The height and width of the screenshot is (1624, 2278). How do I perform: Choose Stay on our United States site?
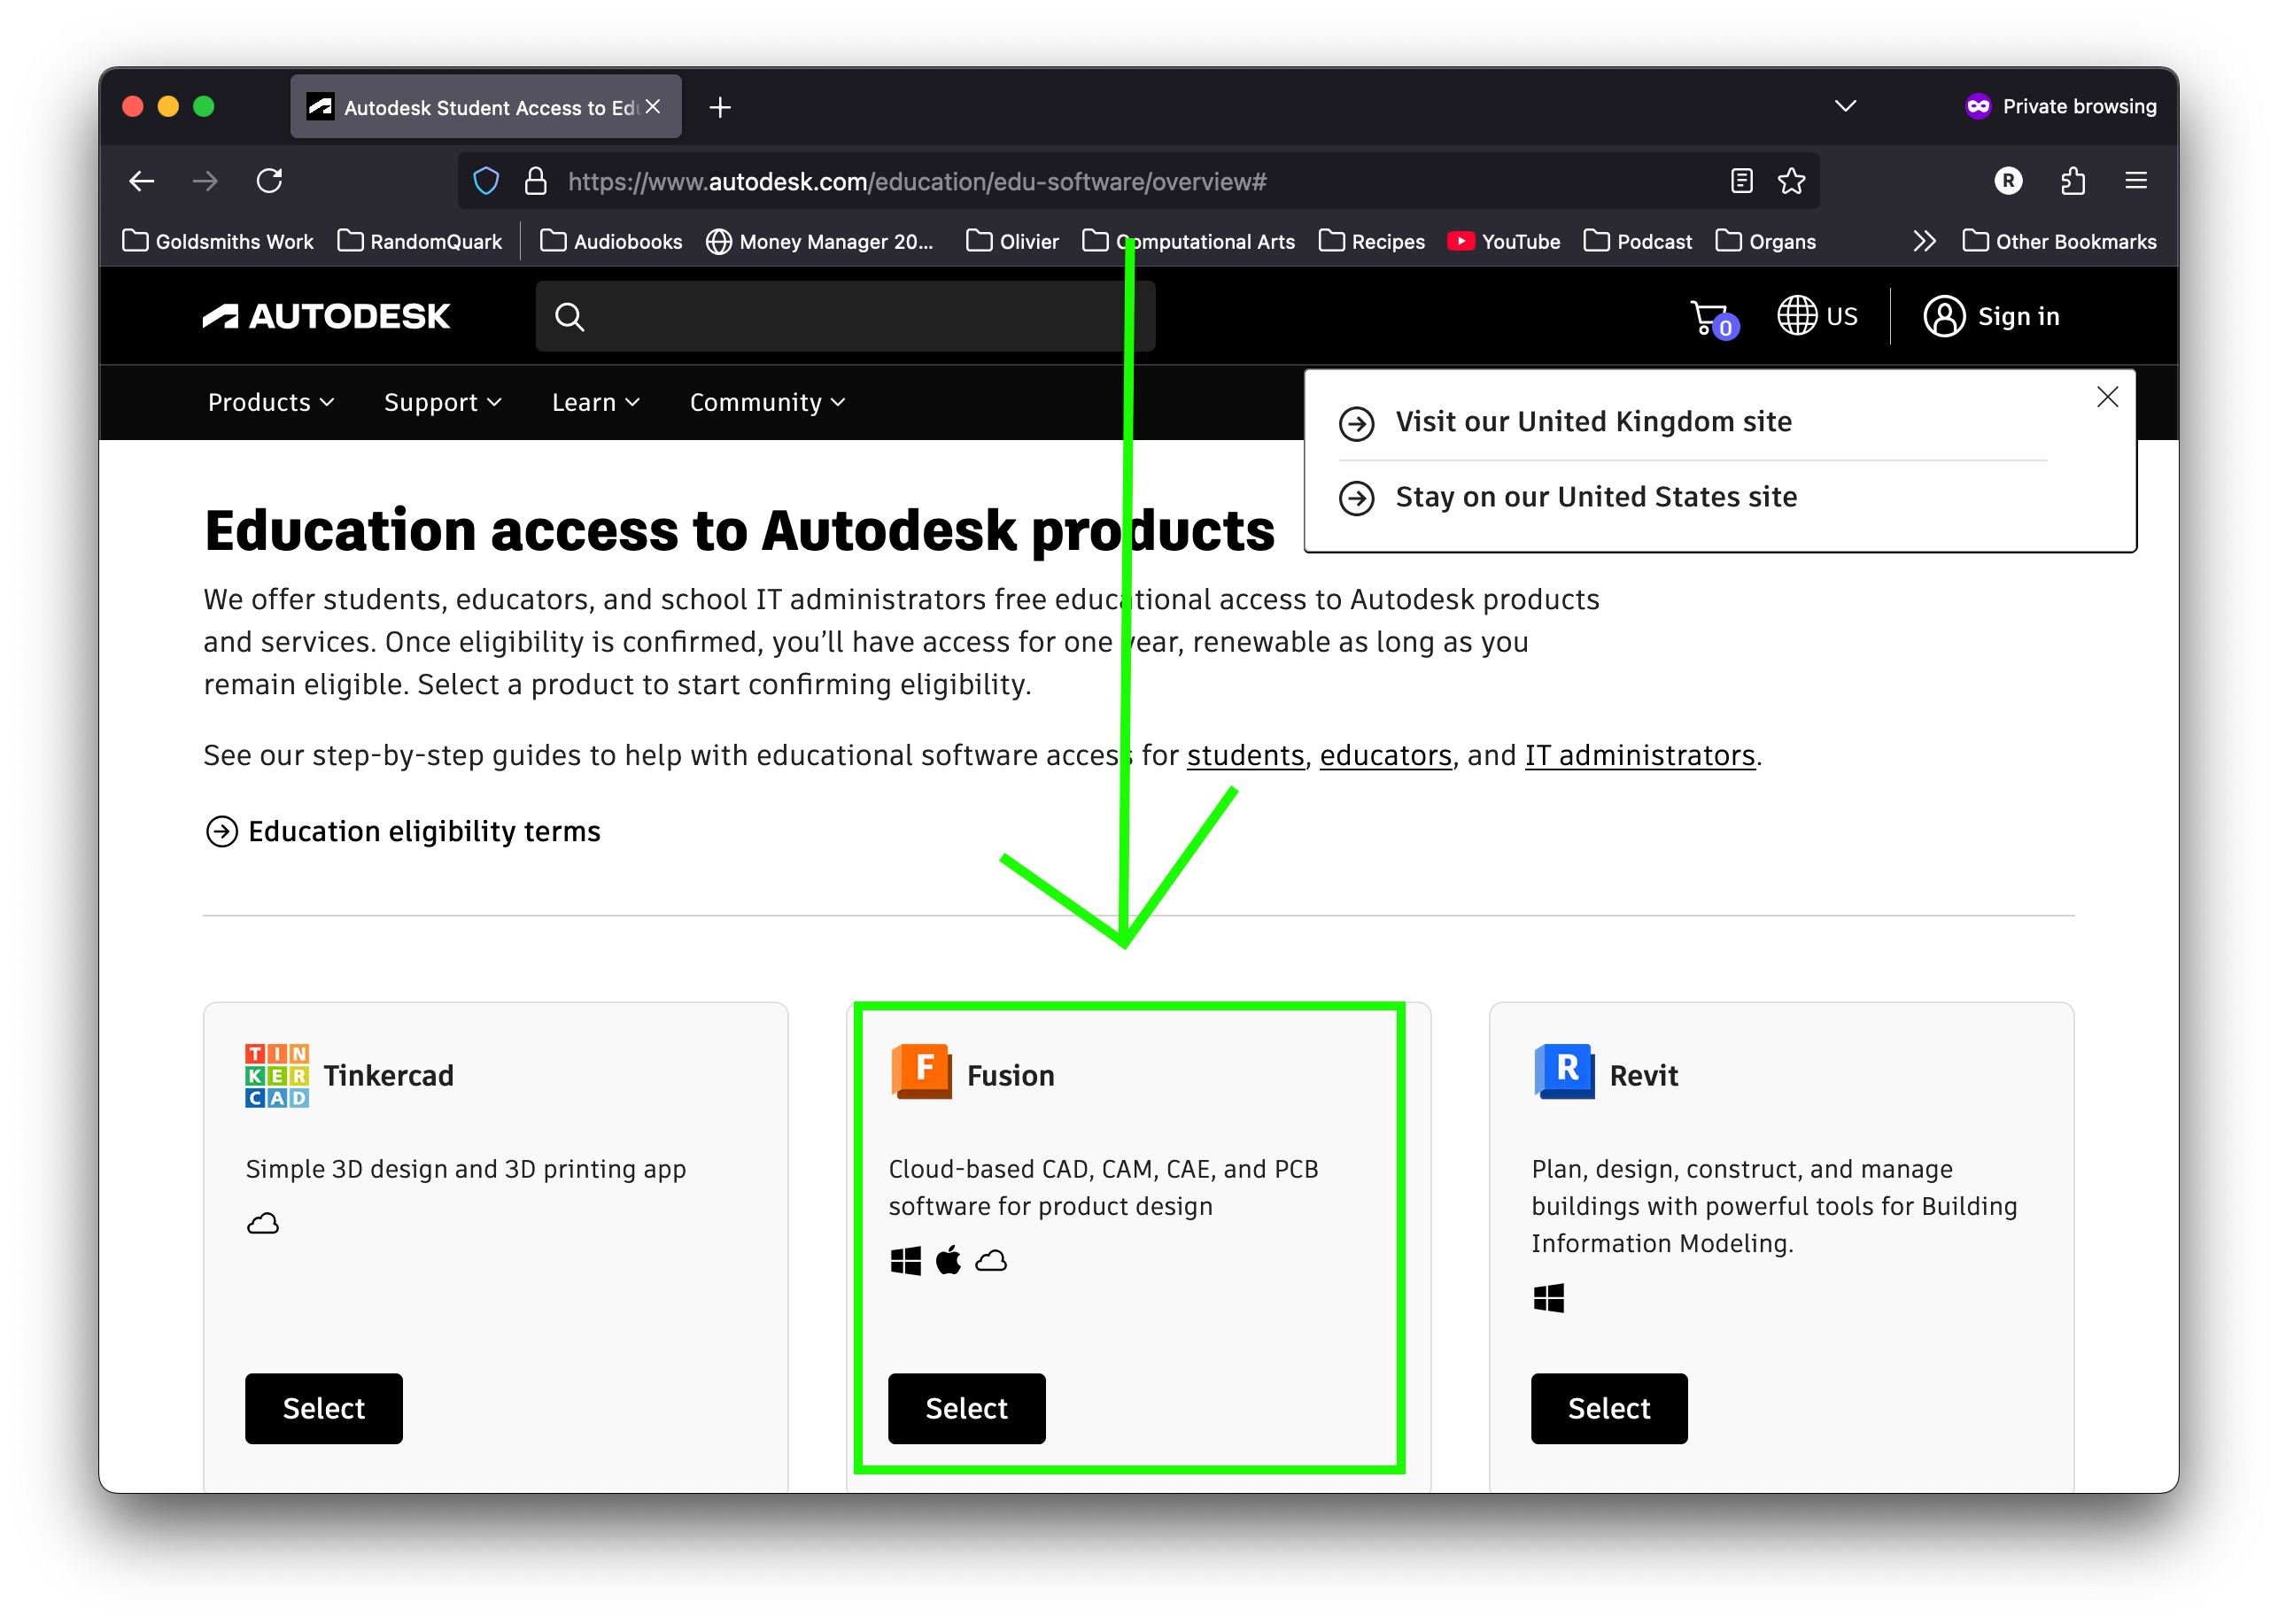pos(1567,497)
